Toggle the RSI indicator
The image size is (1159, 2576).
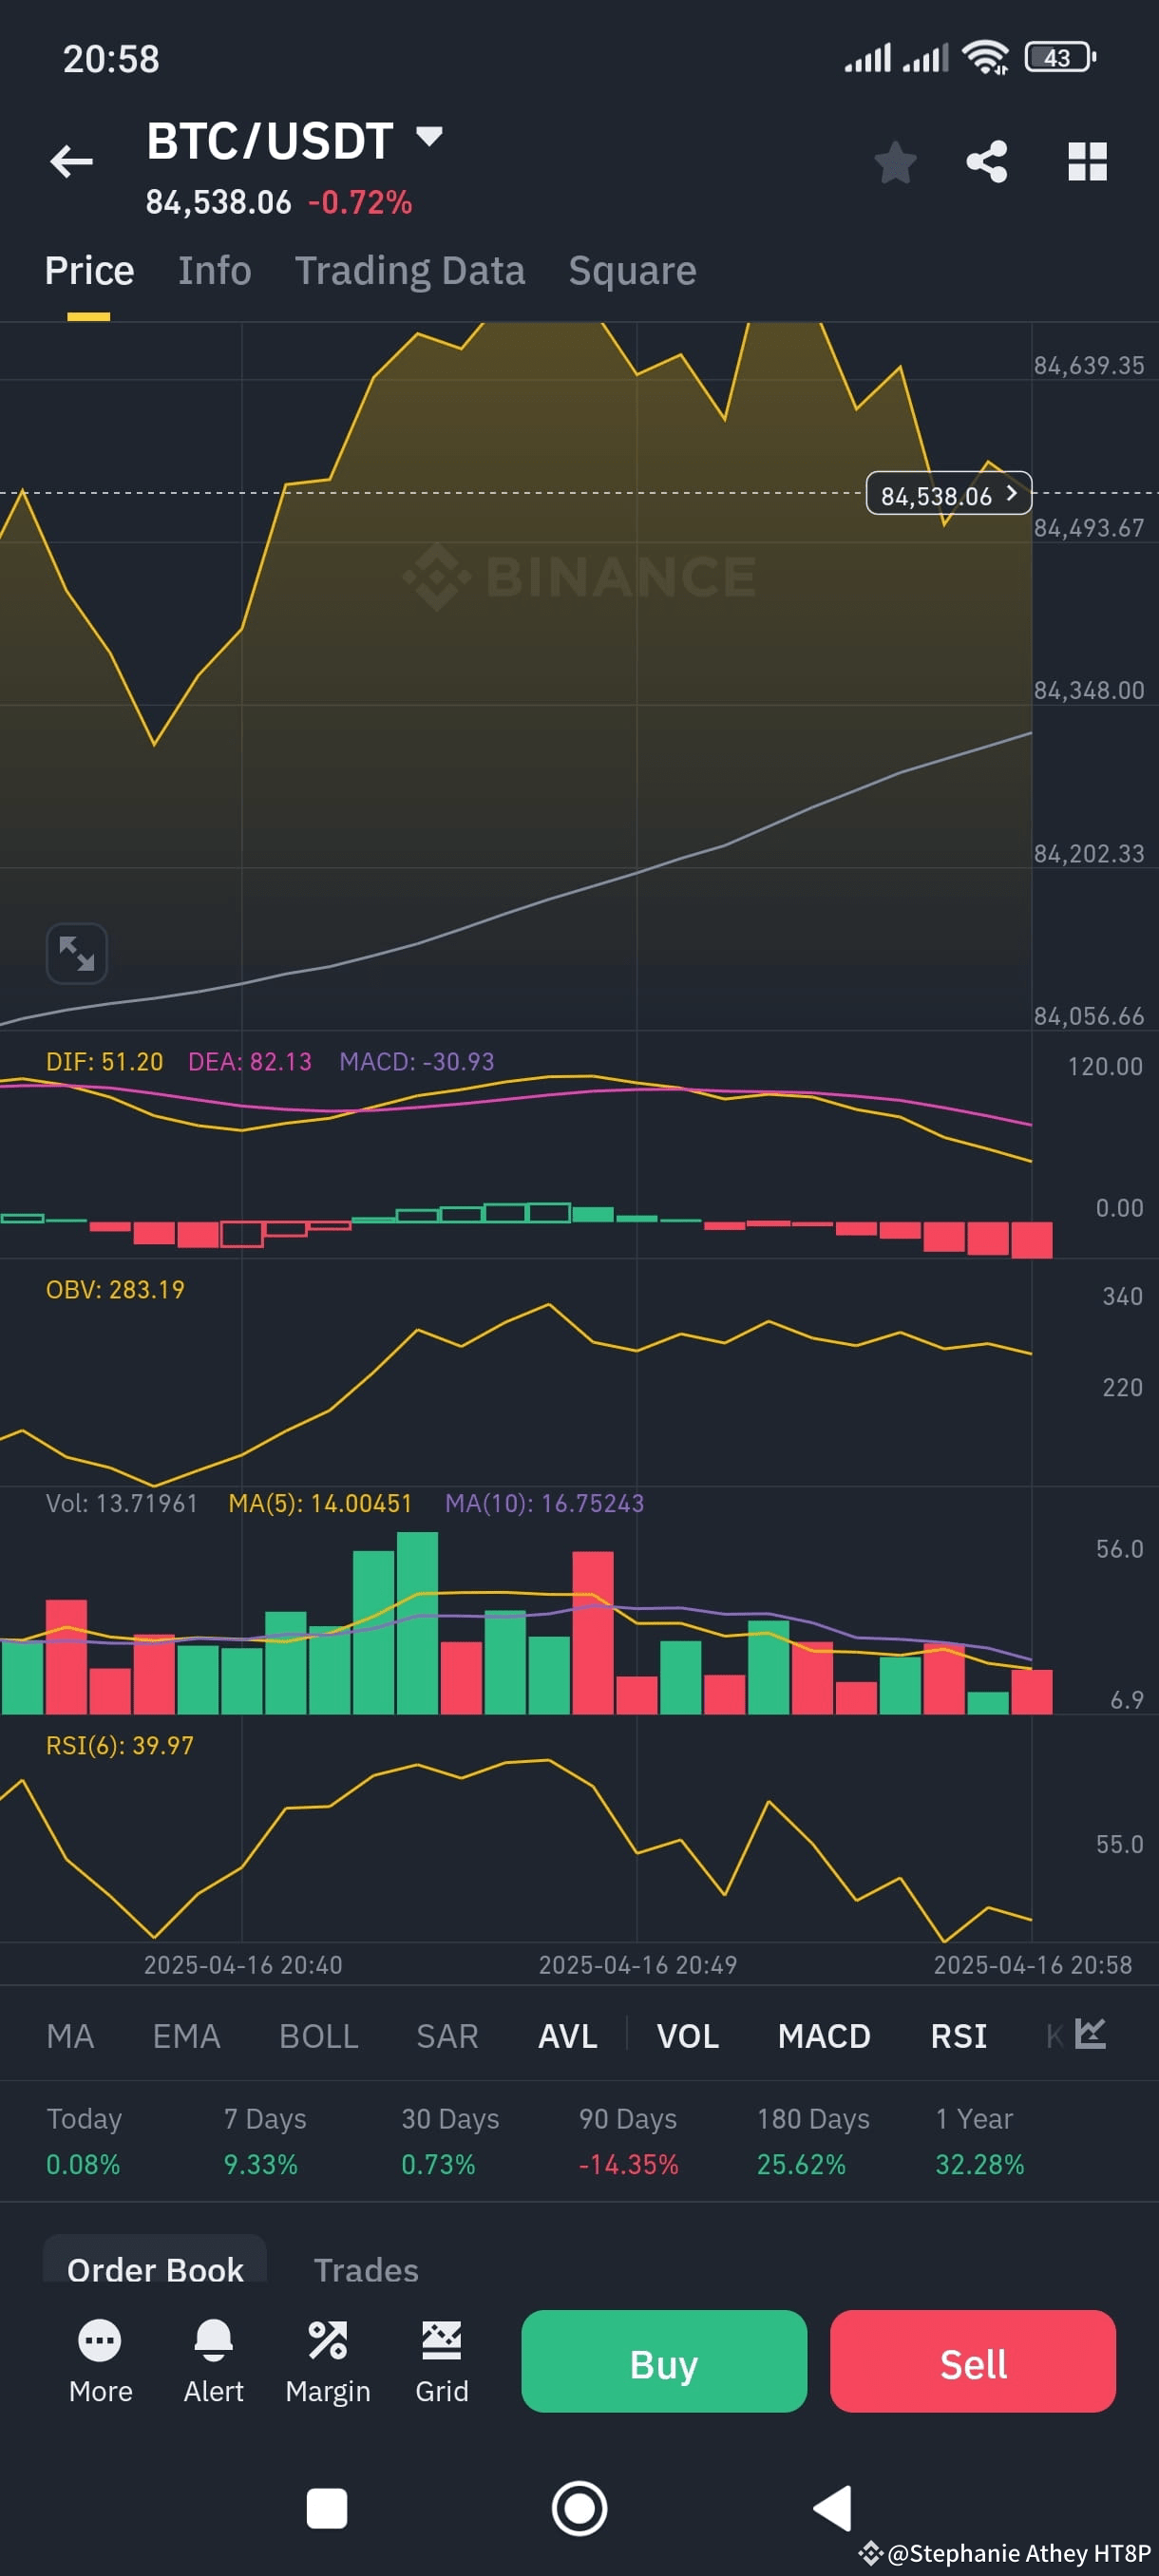tap(958, 2036)
